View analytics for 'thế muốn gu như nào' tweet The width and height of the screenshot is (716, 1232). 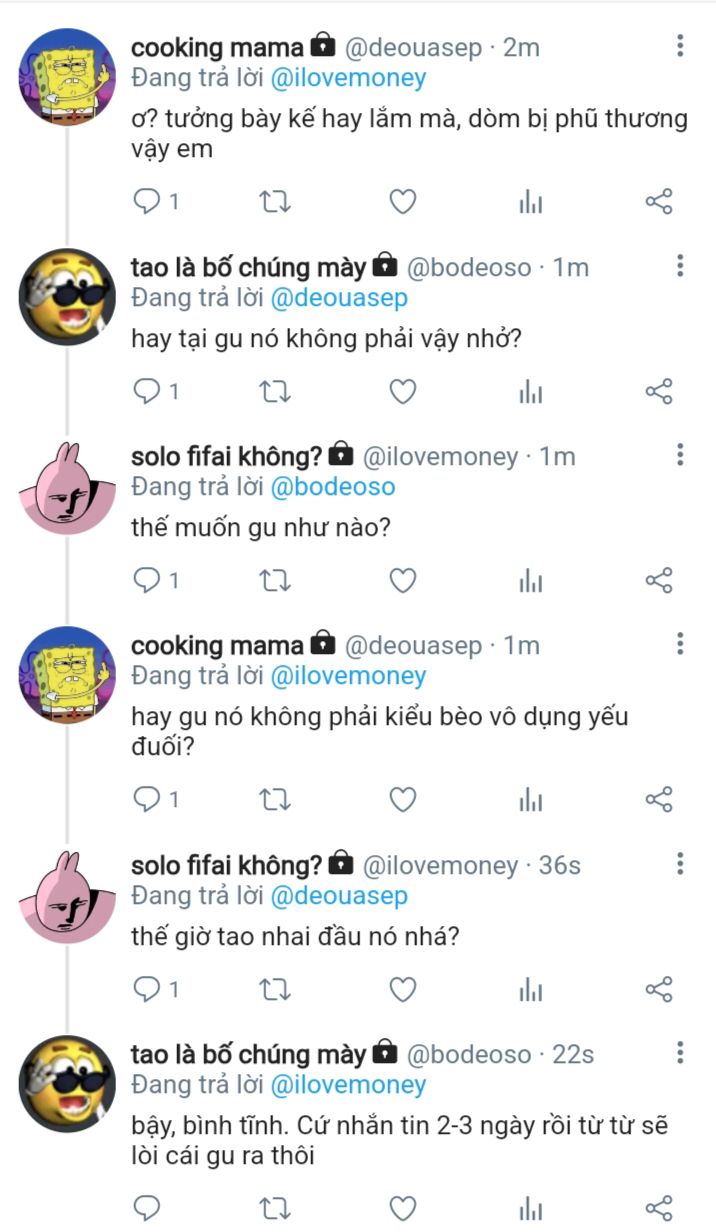coord(530,581)
